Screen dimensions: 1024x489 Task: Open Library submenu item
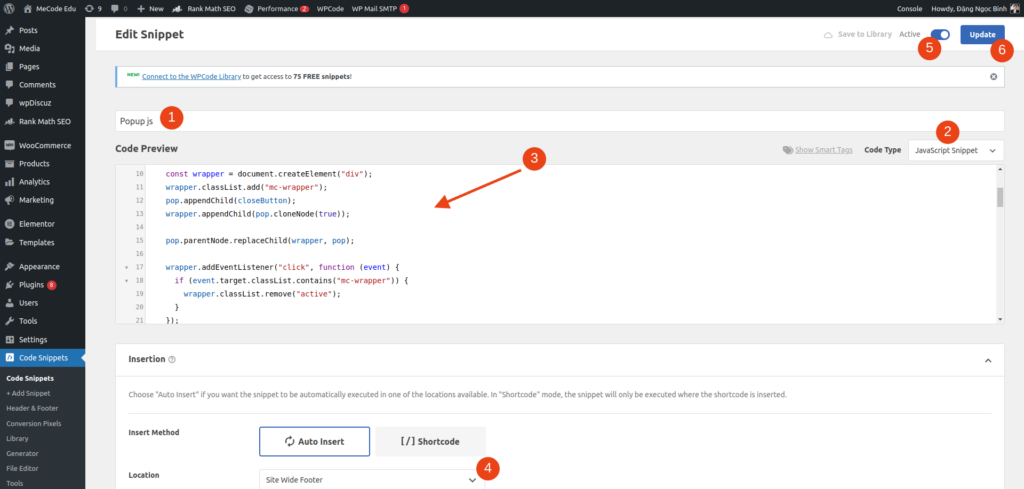click(17, 438)
